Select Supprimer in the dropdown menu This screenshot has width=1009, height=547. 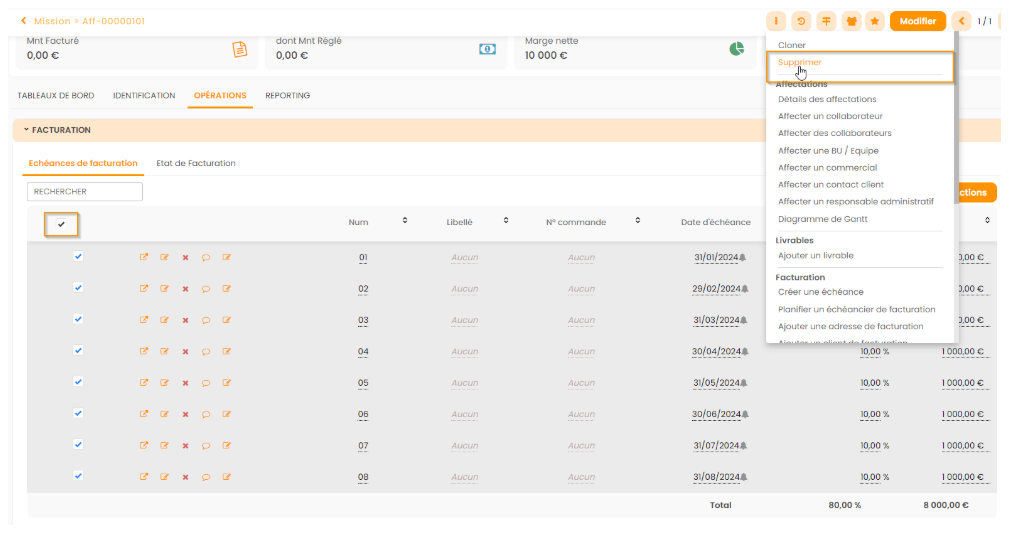800,63
